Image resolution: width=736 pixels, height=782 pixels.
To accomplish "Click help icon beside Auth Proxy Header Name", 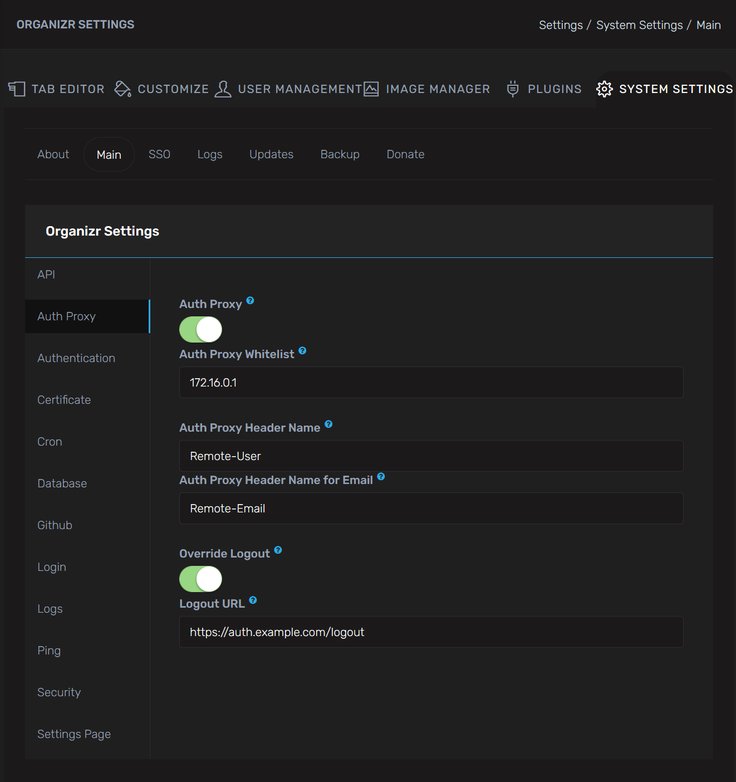I will 329,425.
